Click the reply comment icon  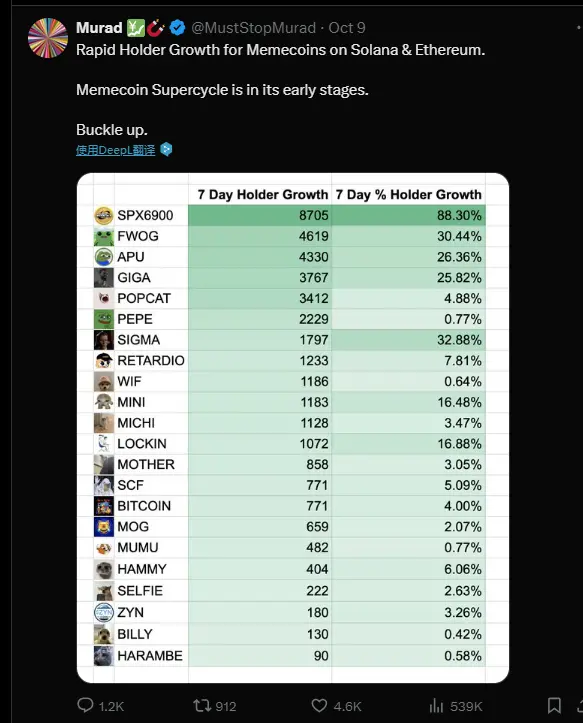tap(85, 705)
